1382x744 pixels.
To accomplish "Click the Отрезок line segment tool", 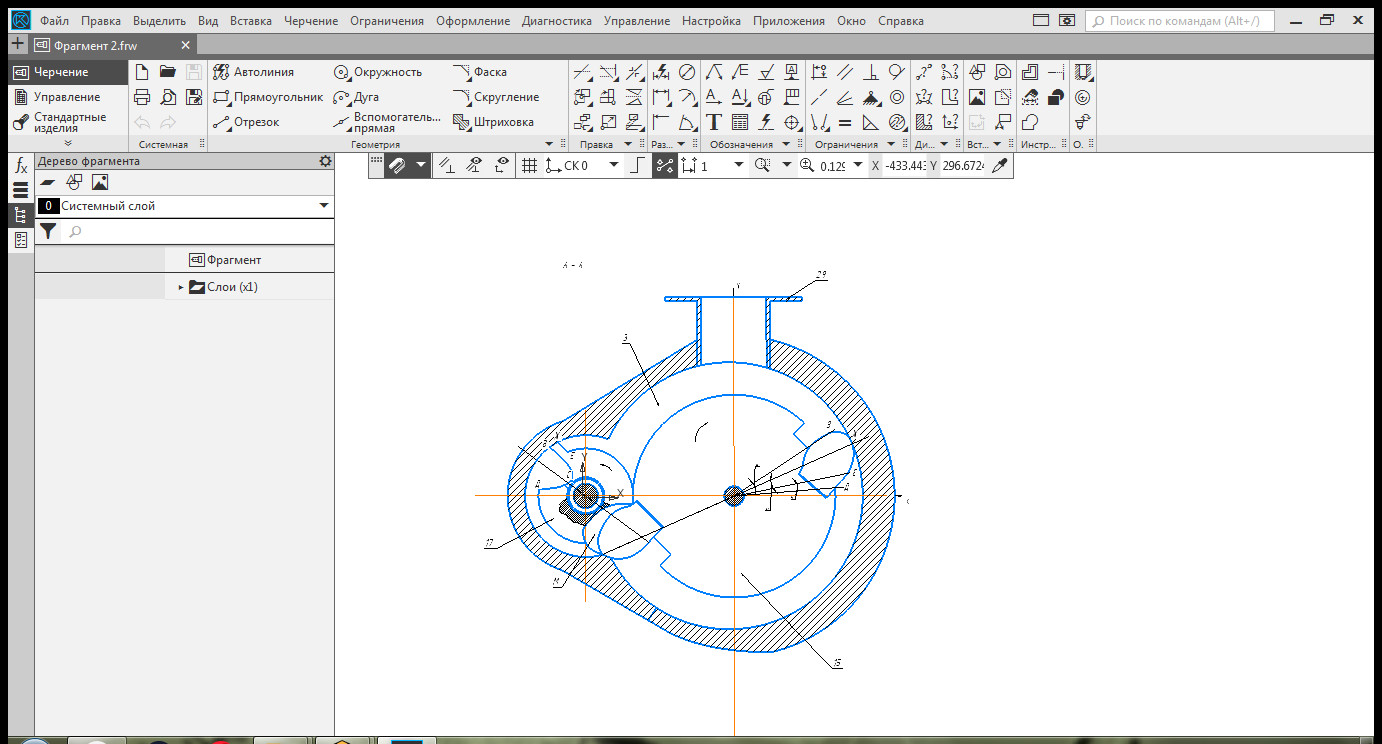I will 246,122.
